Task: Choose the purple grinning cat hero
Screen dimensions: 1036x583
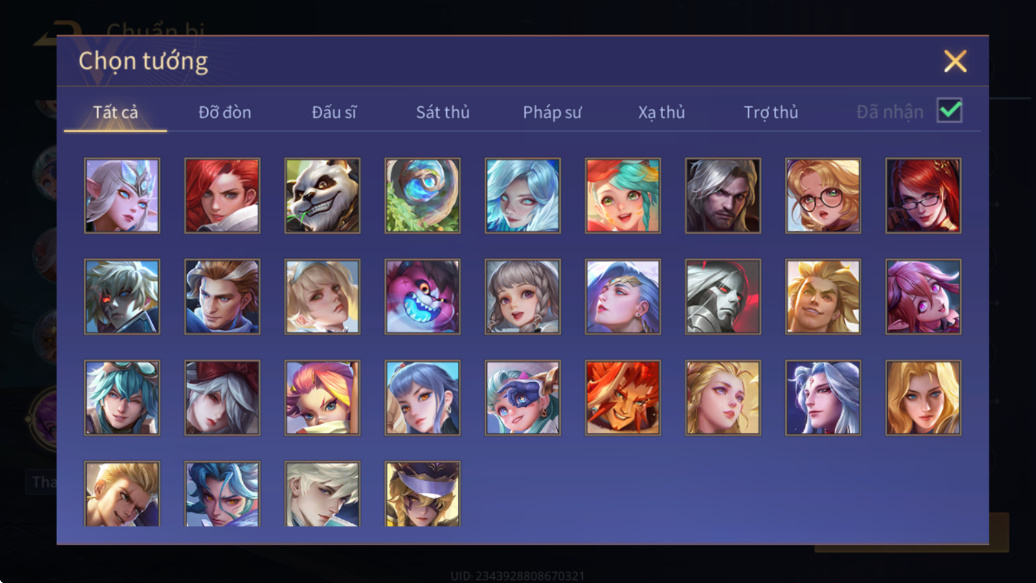Action: point(423,297)
